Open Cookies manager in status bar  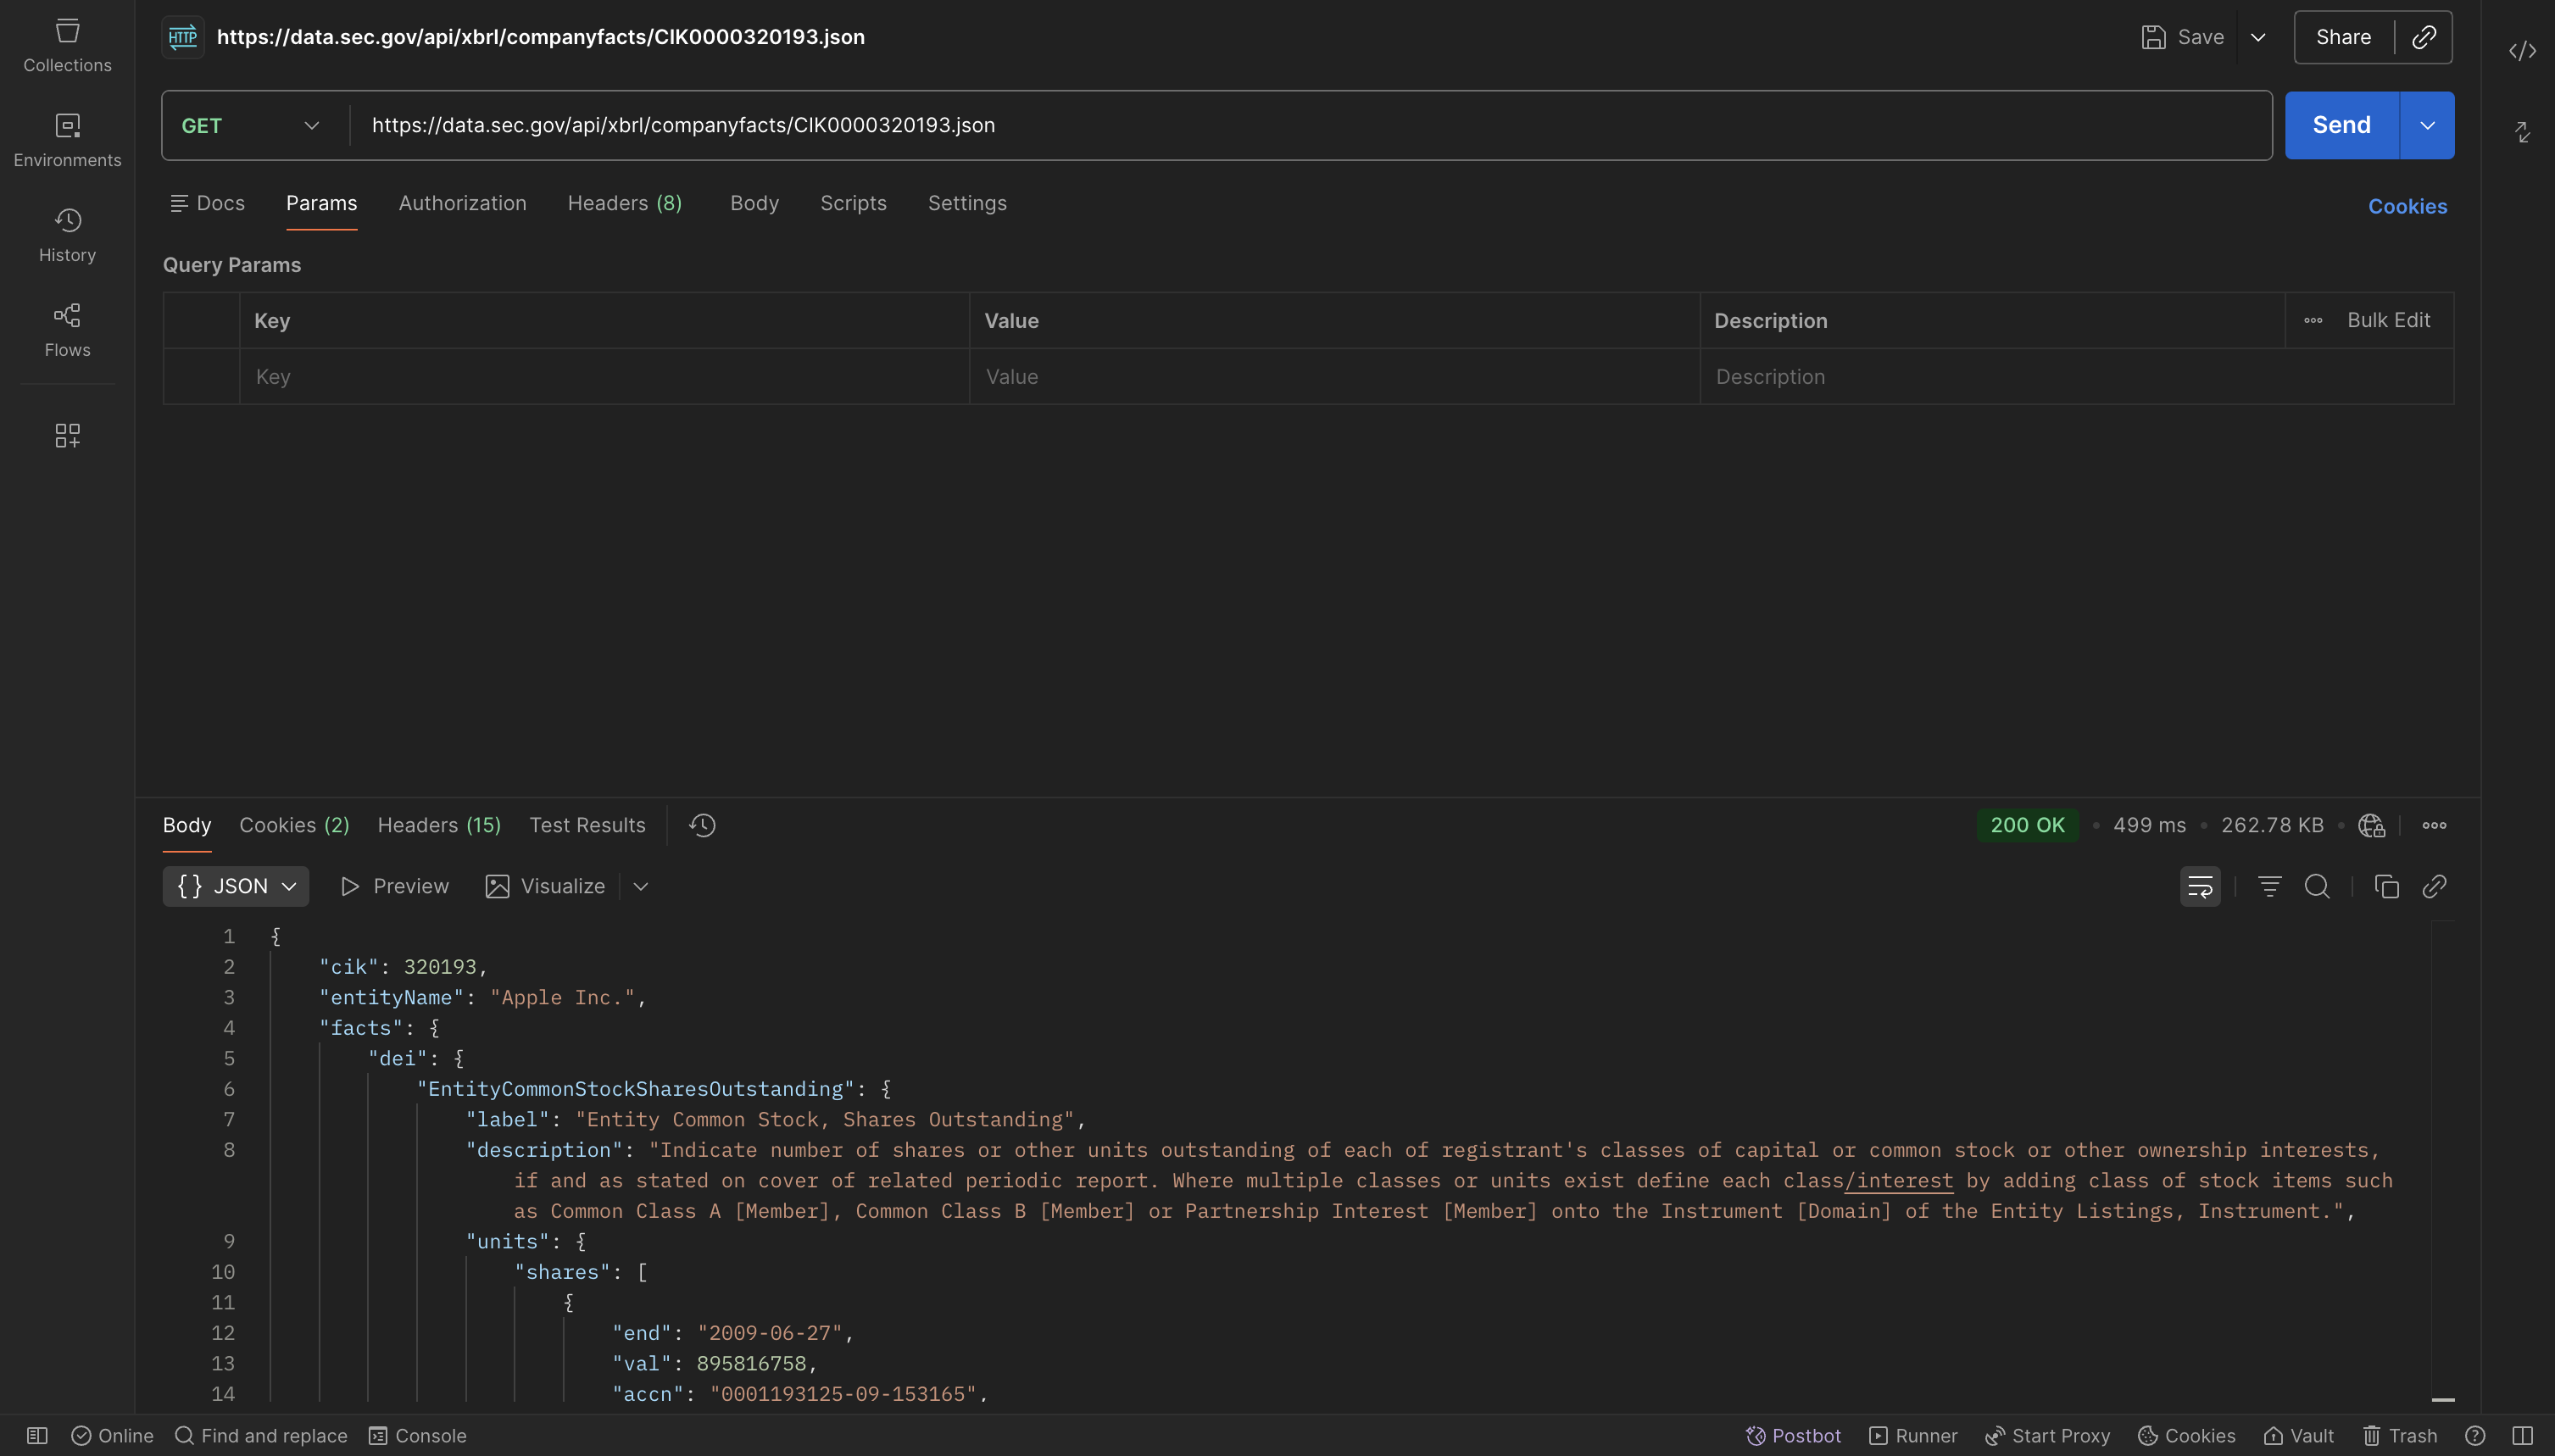(2186, 1435)
